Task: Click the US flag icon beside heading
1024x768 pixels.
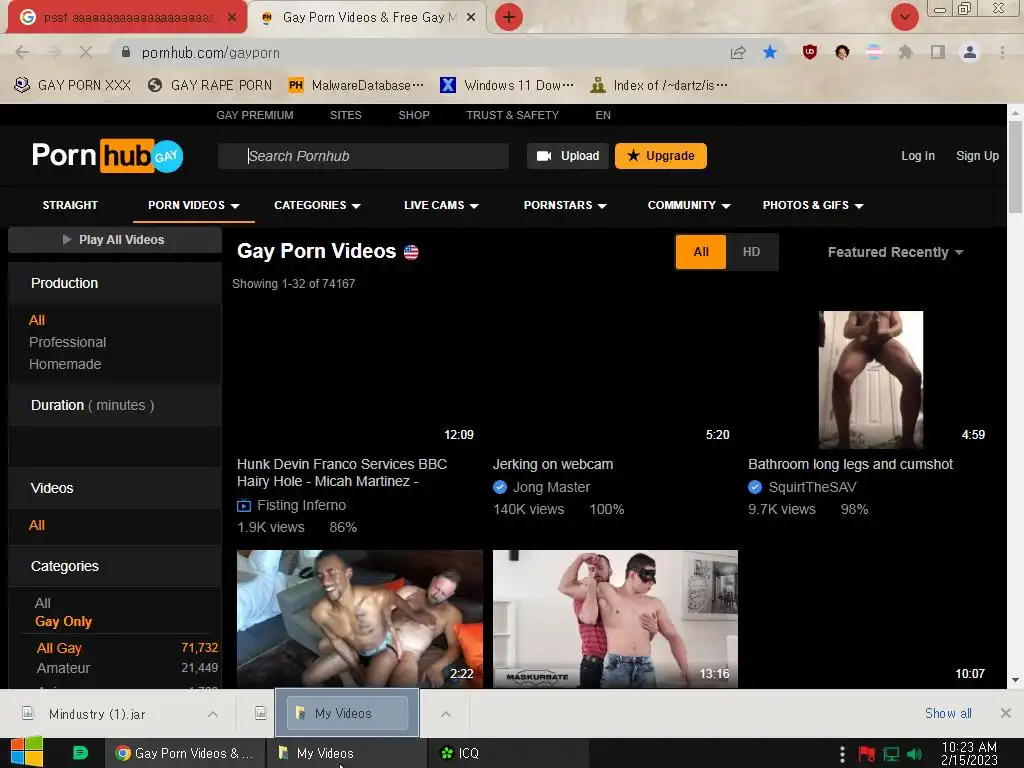Action: (x=411, y=252)
